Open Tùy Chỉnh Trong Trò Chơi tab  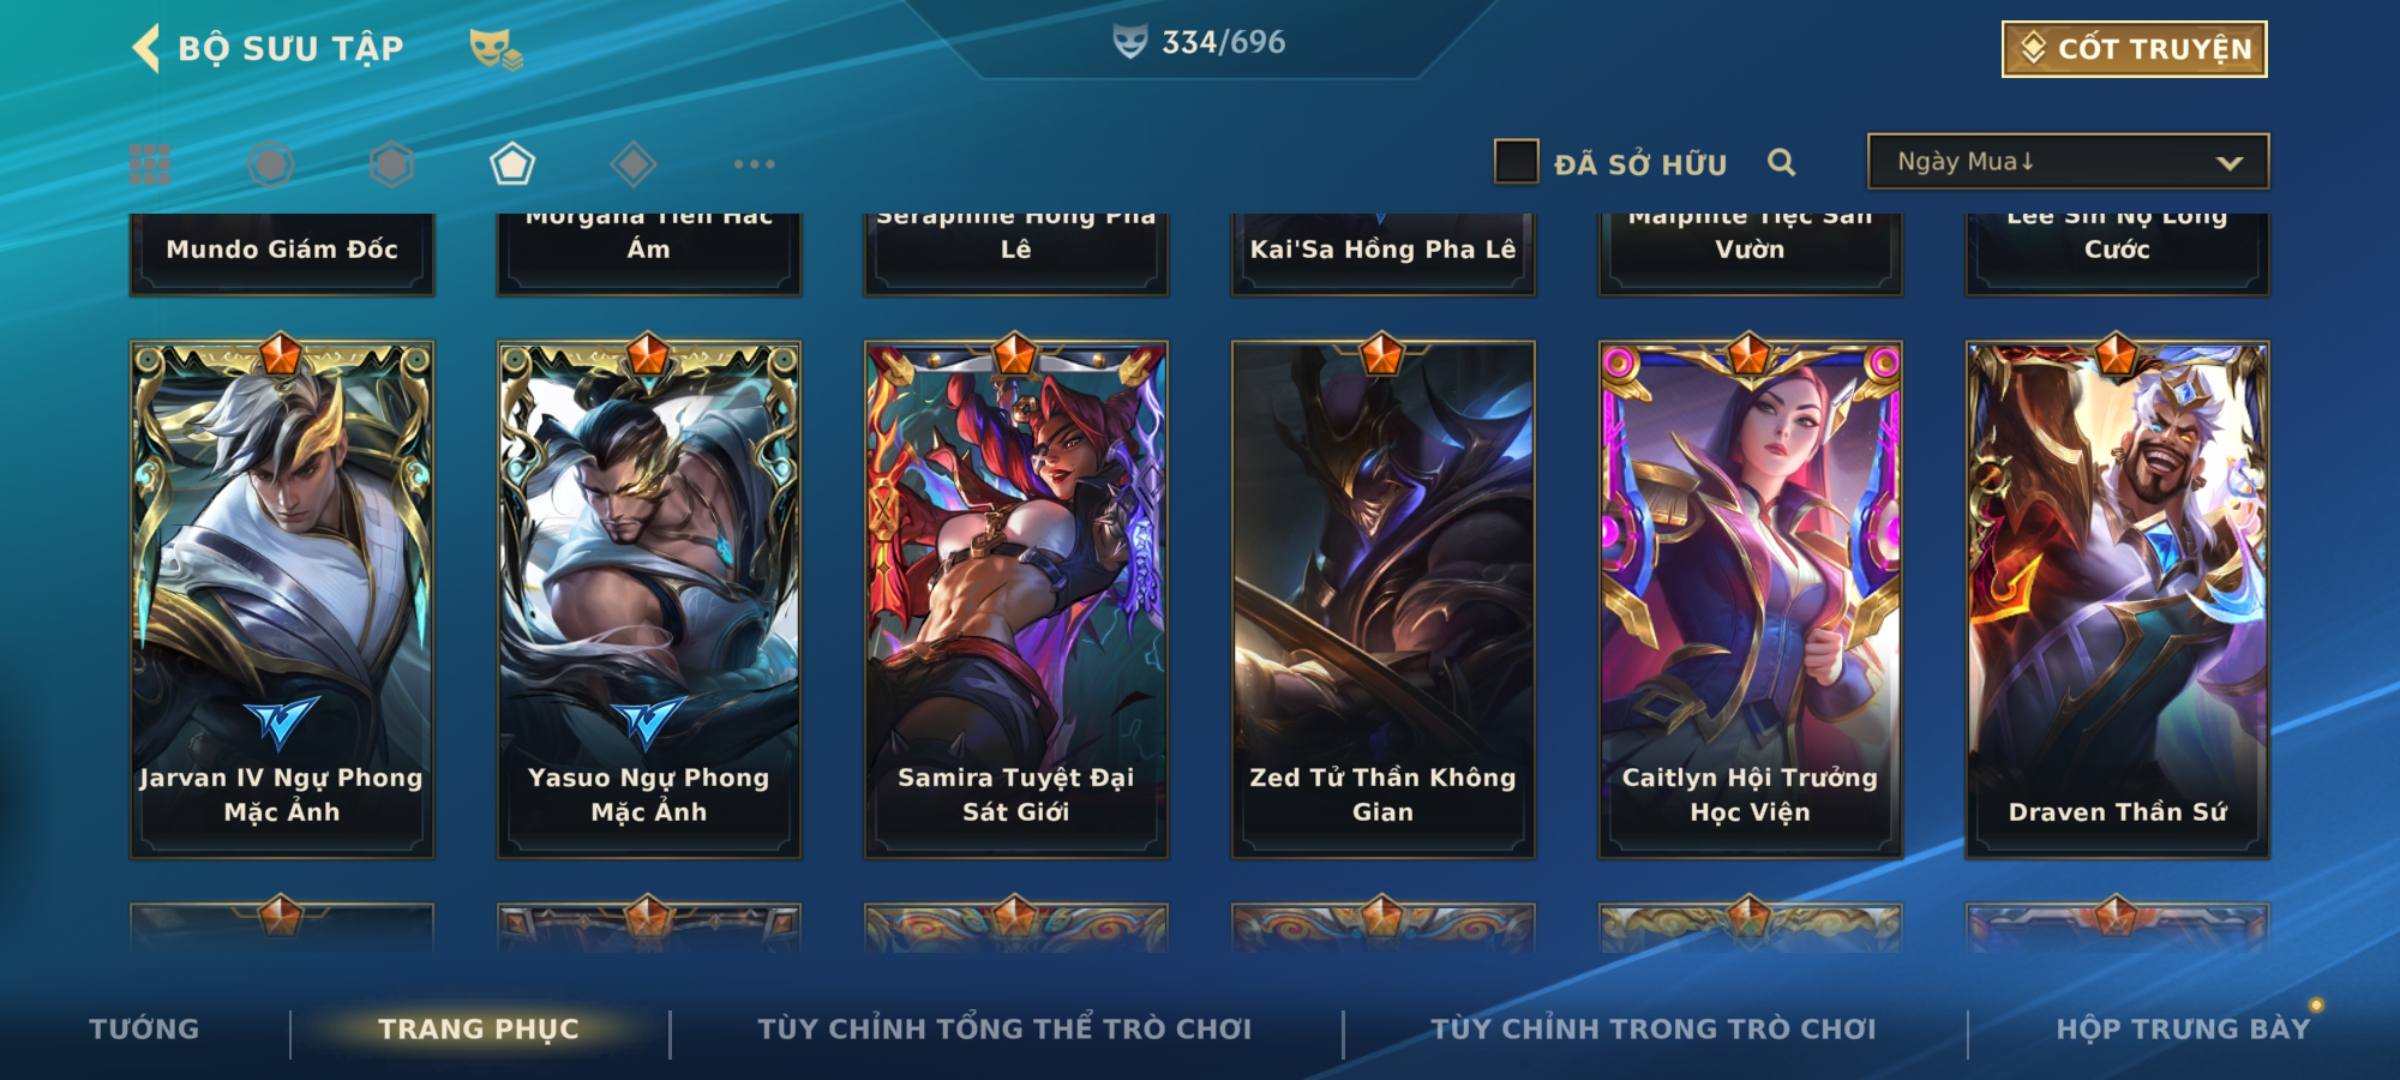(1653, 1028)
